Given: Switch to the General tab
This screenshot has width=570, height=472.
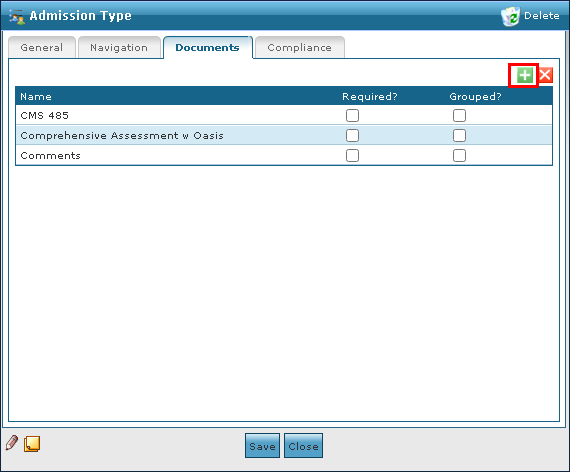Looking at the screenshot, I should 42,48.
